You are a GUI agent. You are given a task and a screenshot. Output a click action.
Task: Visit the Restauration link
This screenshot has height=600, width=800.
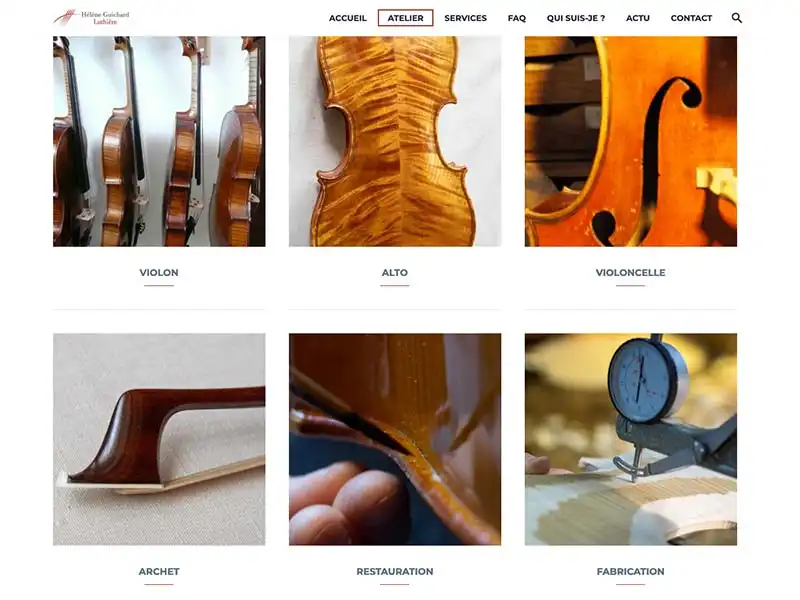395,571
